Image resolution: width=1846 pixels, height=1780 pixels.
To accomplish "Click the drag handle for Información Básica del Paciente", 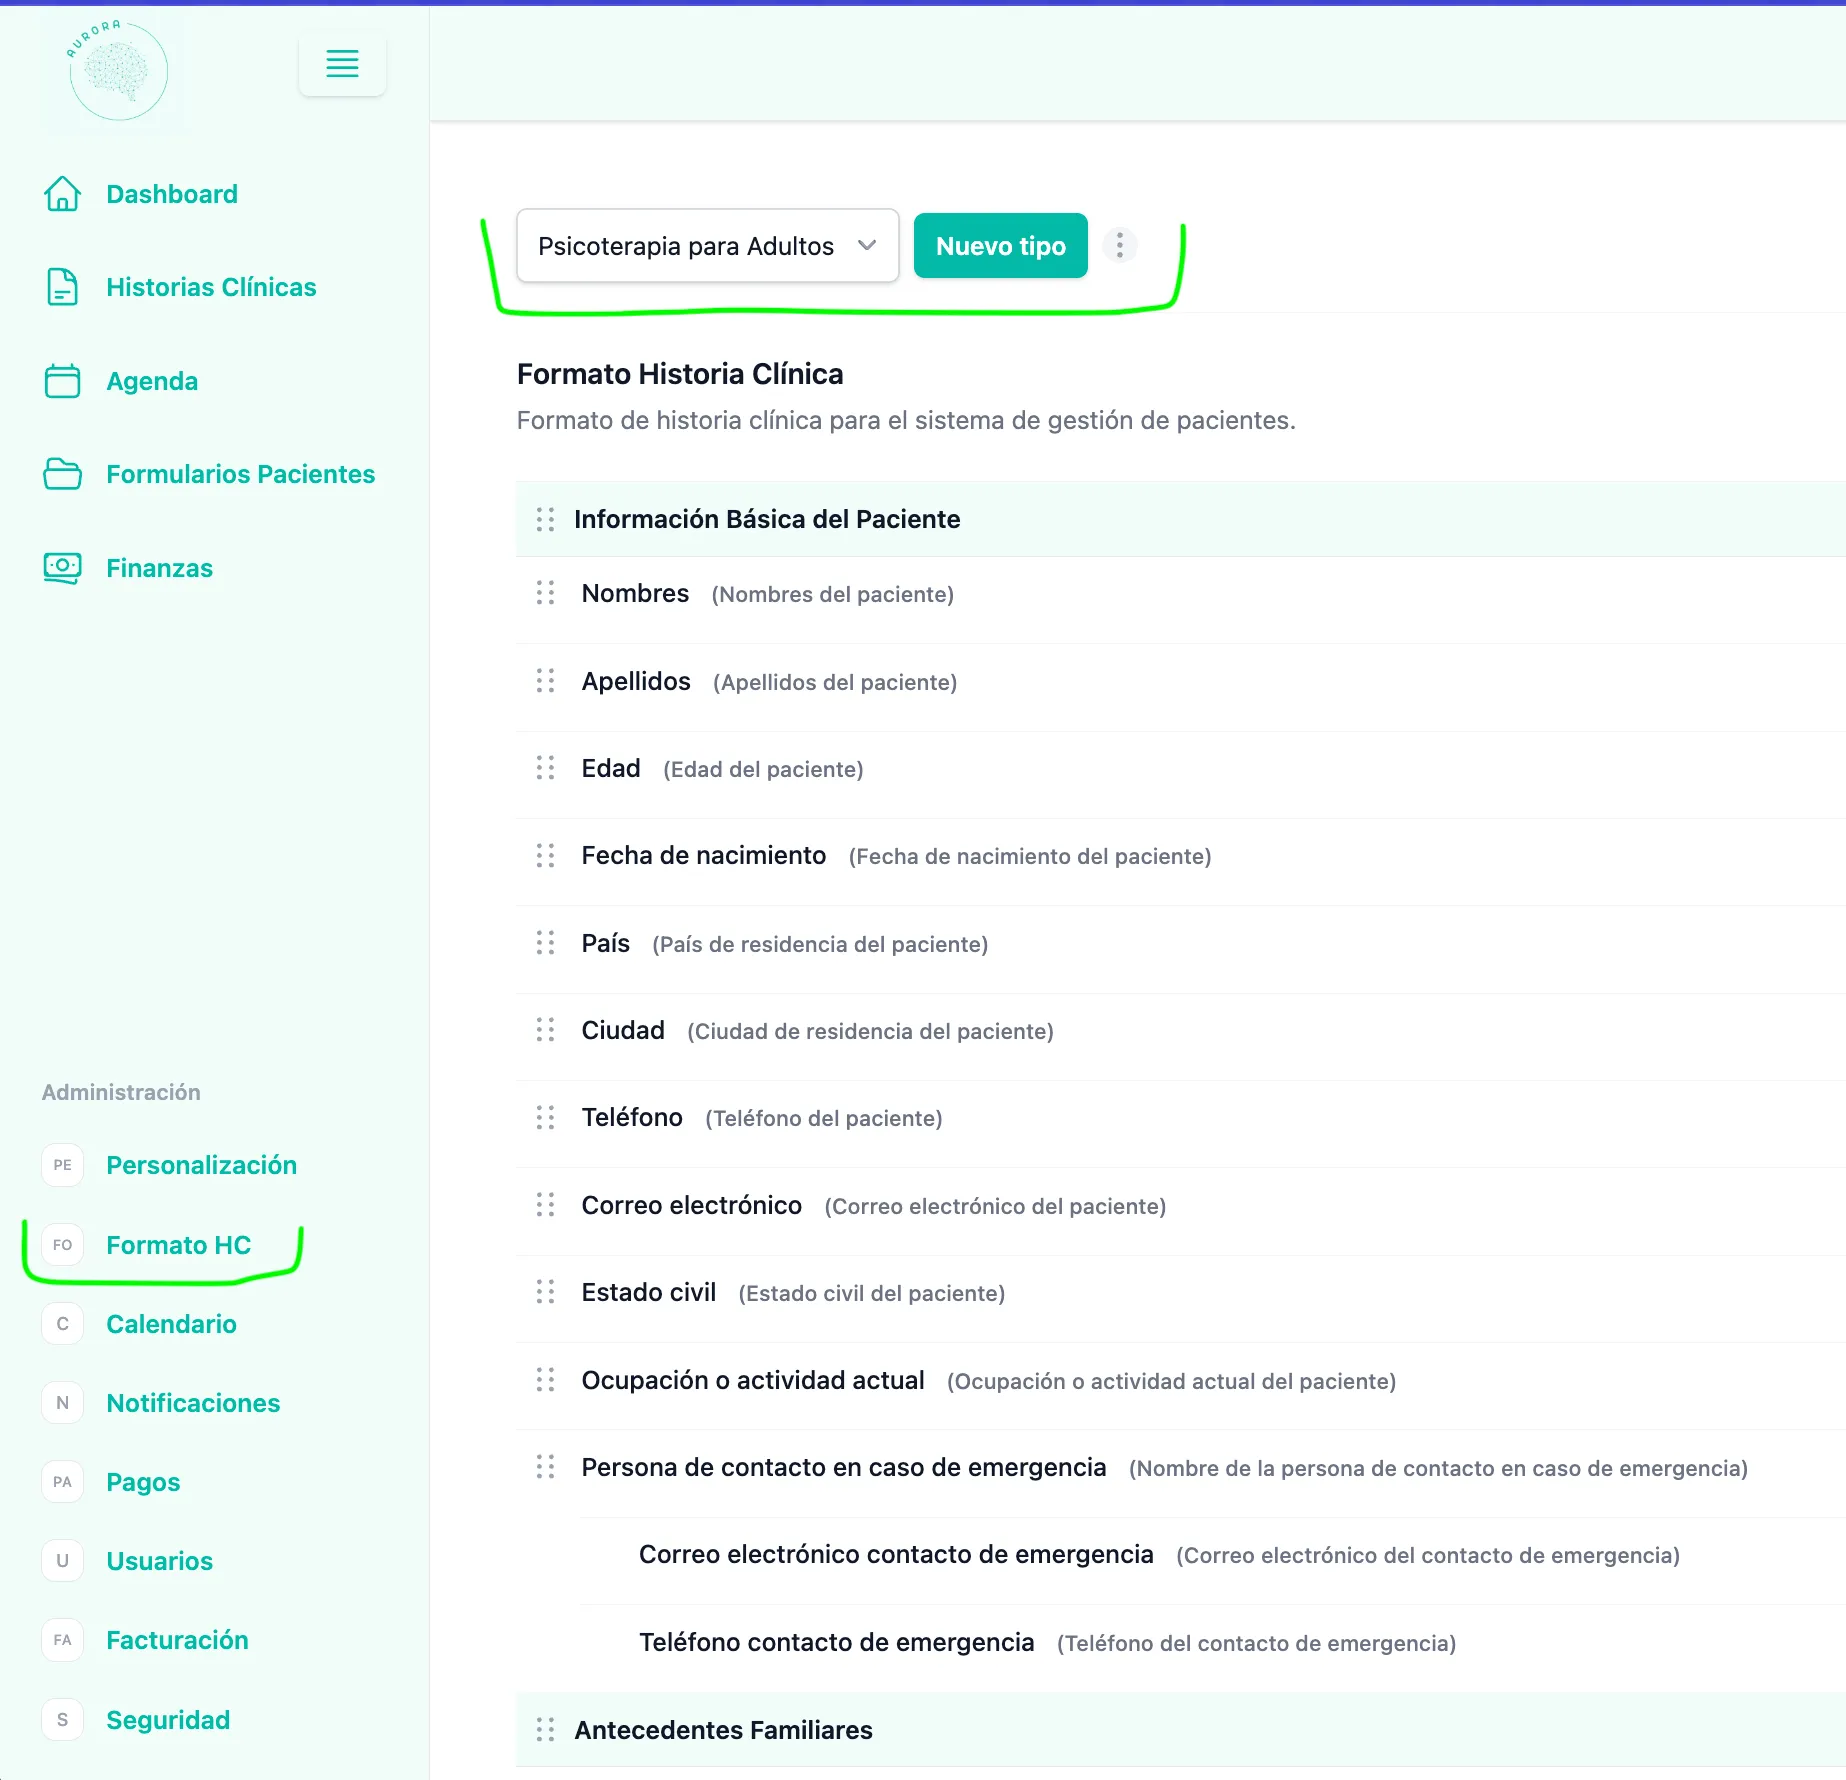I will tap(545, 519).
